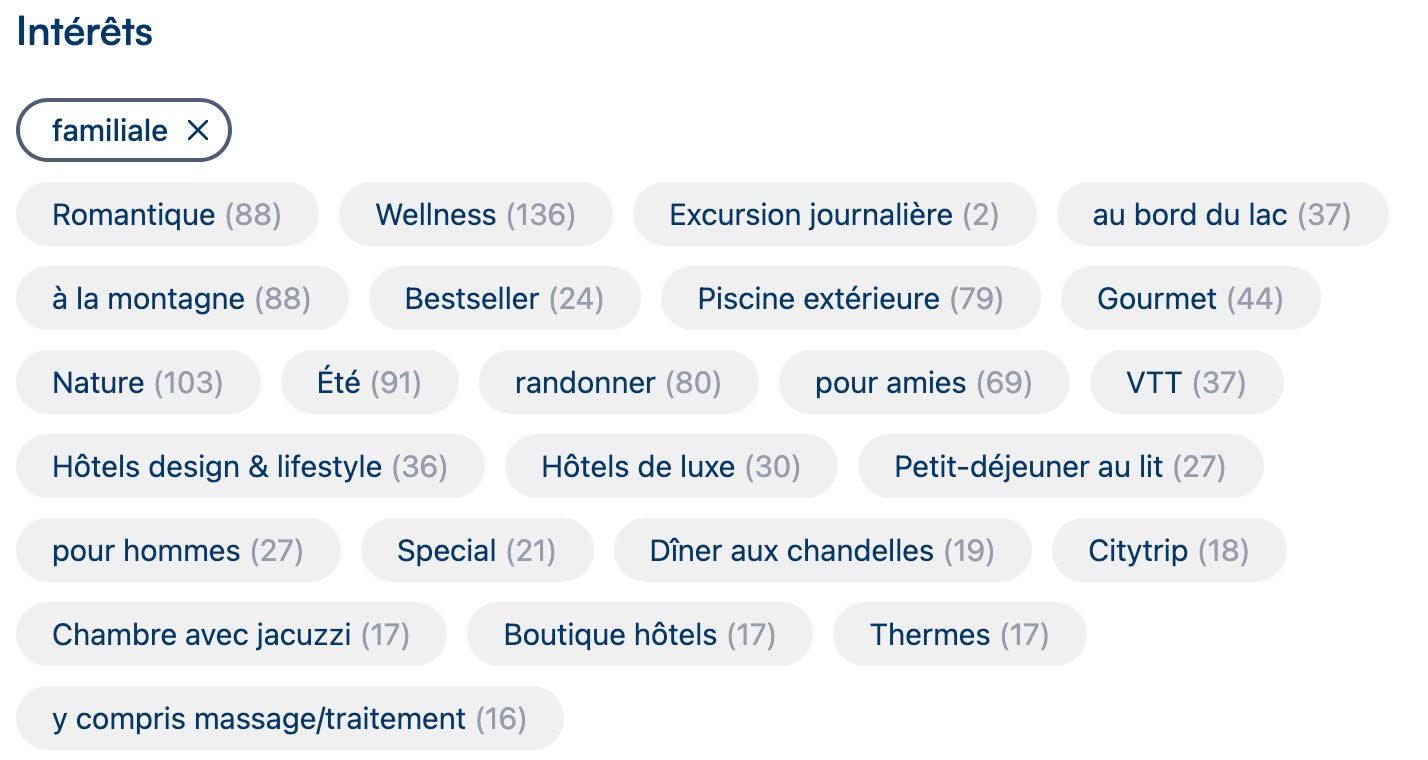Apply the Piscine extérieure filter
The width and height of the screenshot is (1428, 760).
850,298
